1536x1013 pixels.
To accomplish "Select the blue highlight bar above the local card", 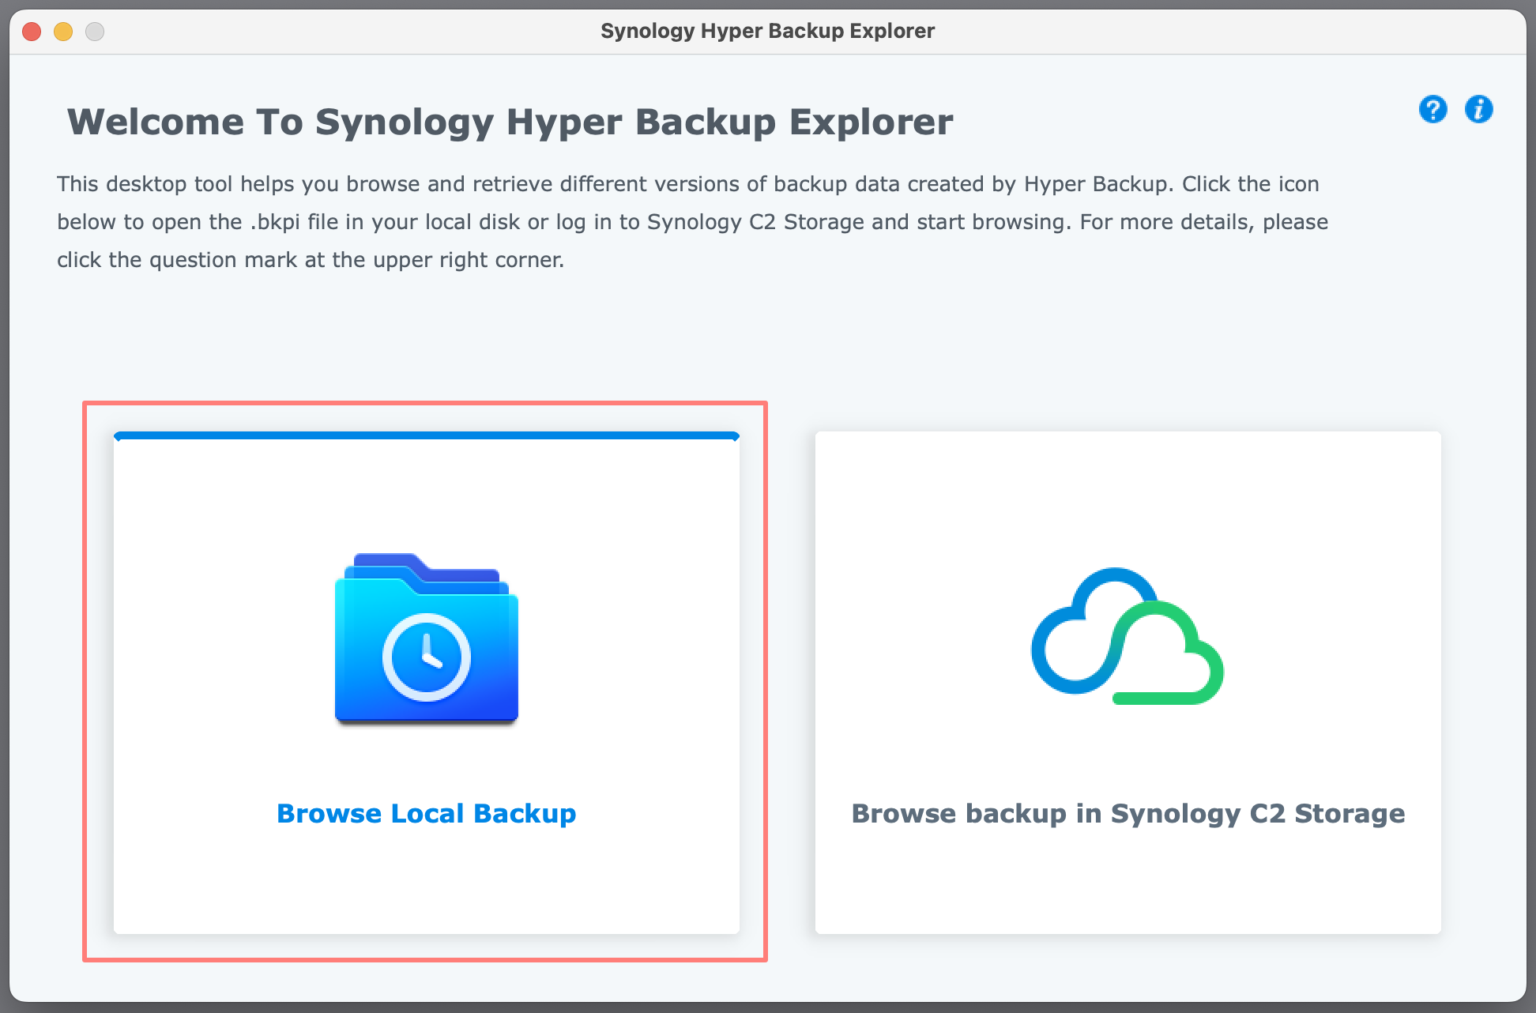I will pos(426,436).
